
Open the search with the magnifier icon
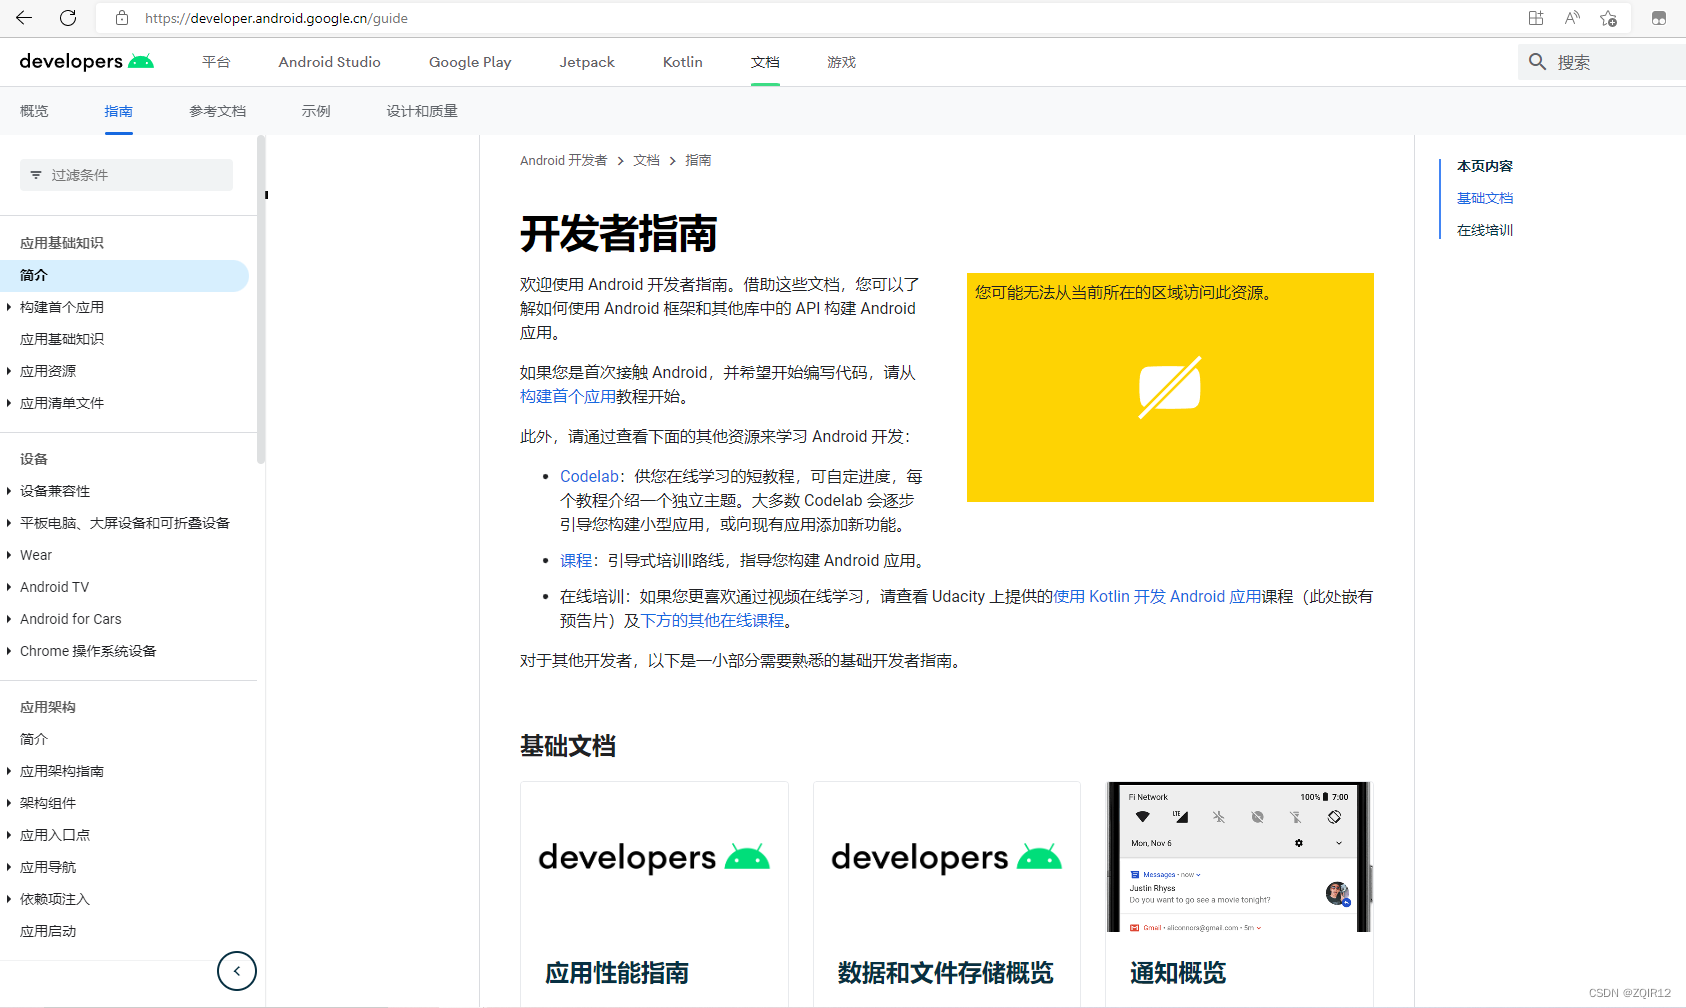click(1537, 61)
